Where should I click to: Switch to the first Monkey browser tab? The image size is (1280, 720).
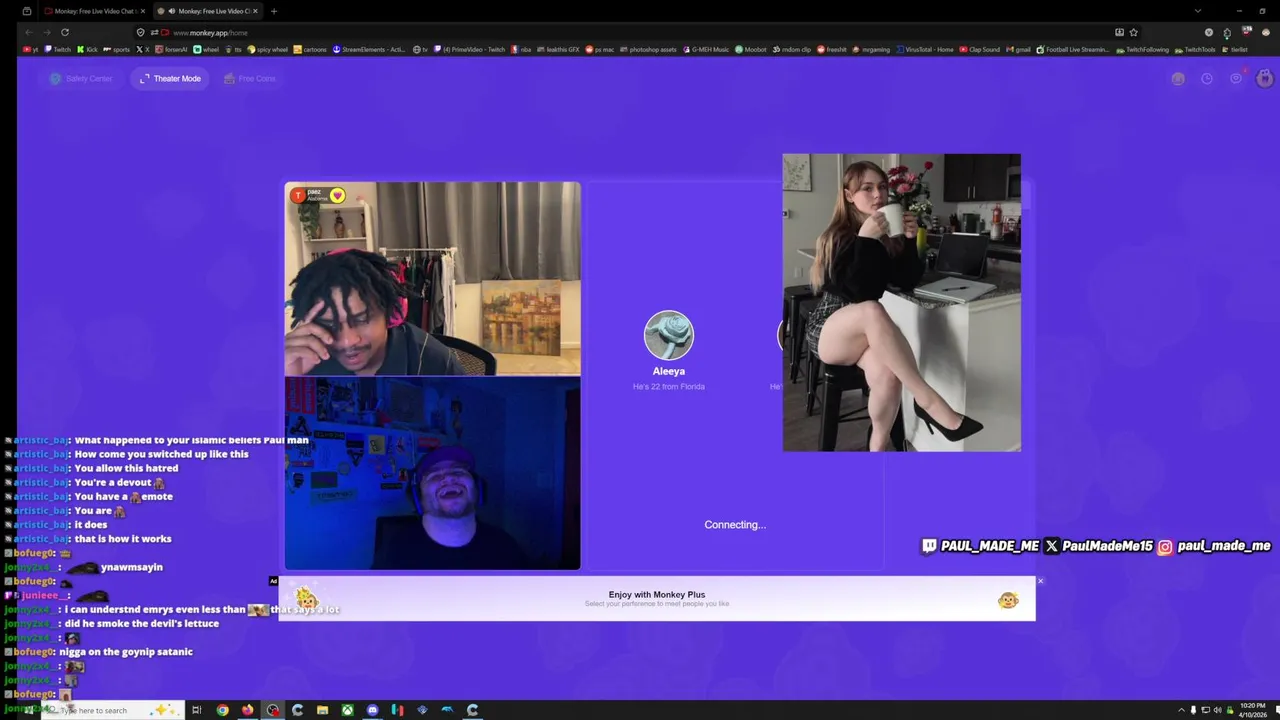pyautogui.click(x=94, y=11)
